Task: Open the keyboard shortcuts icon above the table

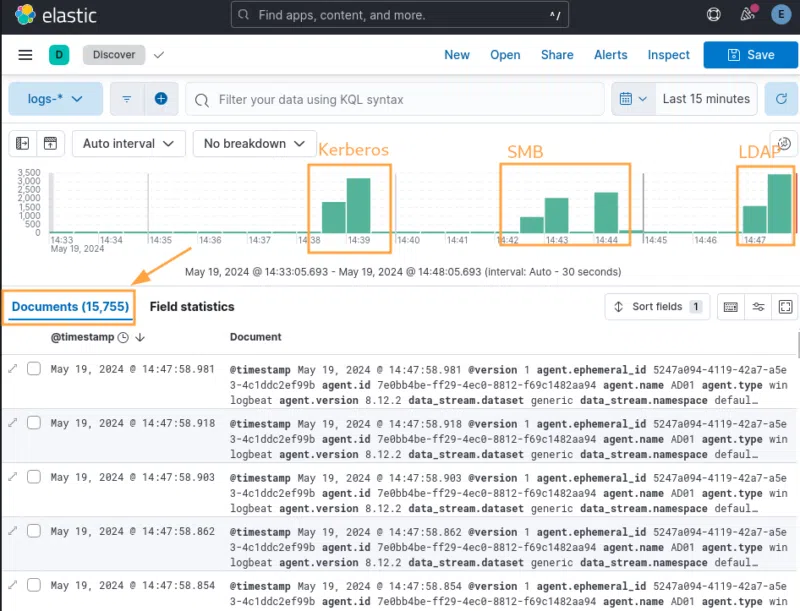Action: click(x=732, y=307)
